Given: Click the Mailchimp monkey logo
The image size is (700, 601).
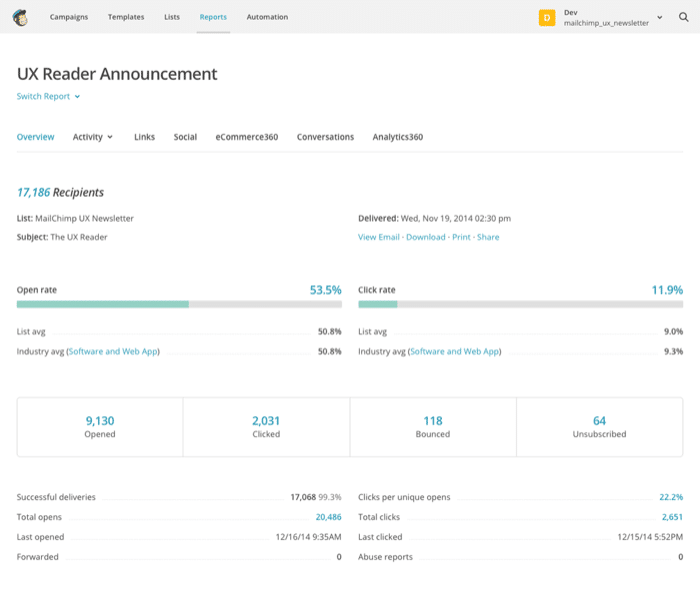Looking at the screenshot, I should coord(20,17).
